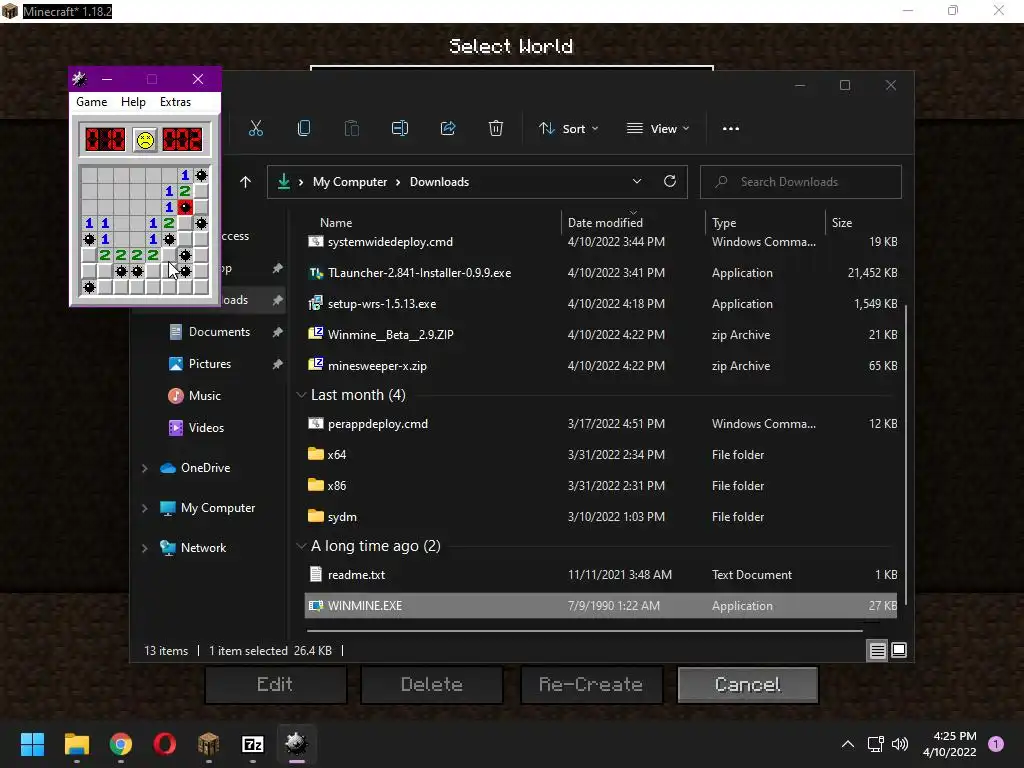Click the Minesweeper mine icon on taskbar
This screenshot has height=768, width=1024.
[296, 744]
